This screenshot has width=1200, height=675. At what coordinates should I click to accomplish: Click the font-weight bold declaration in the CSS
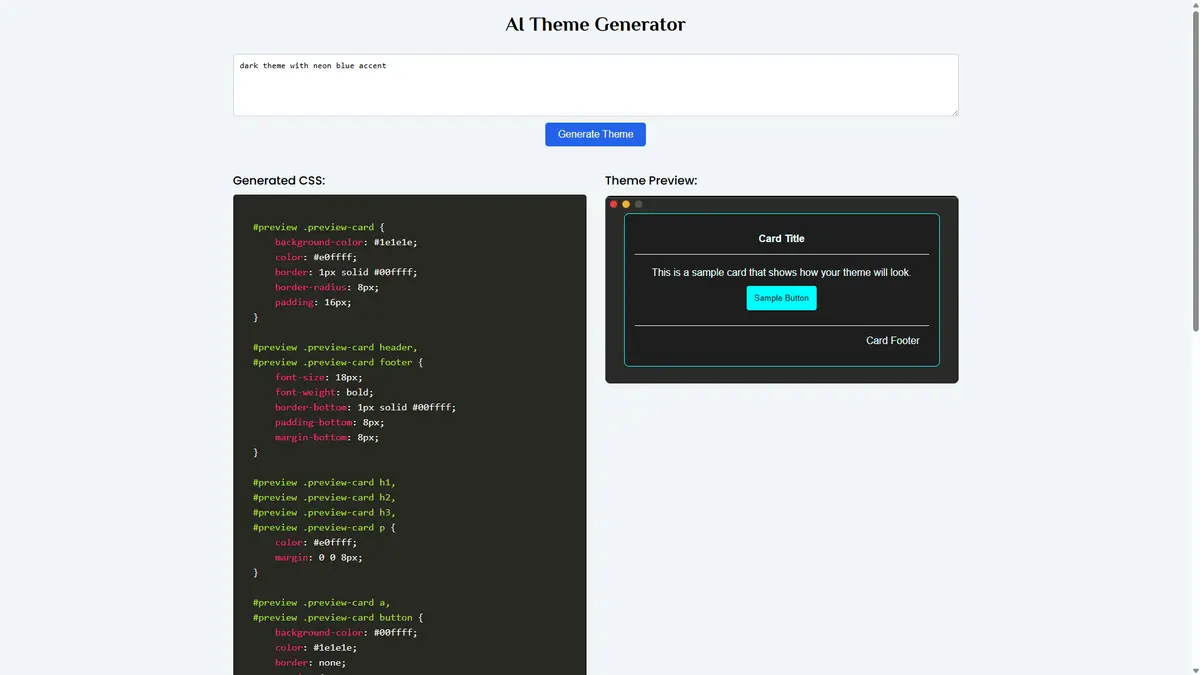(322, 392)
